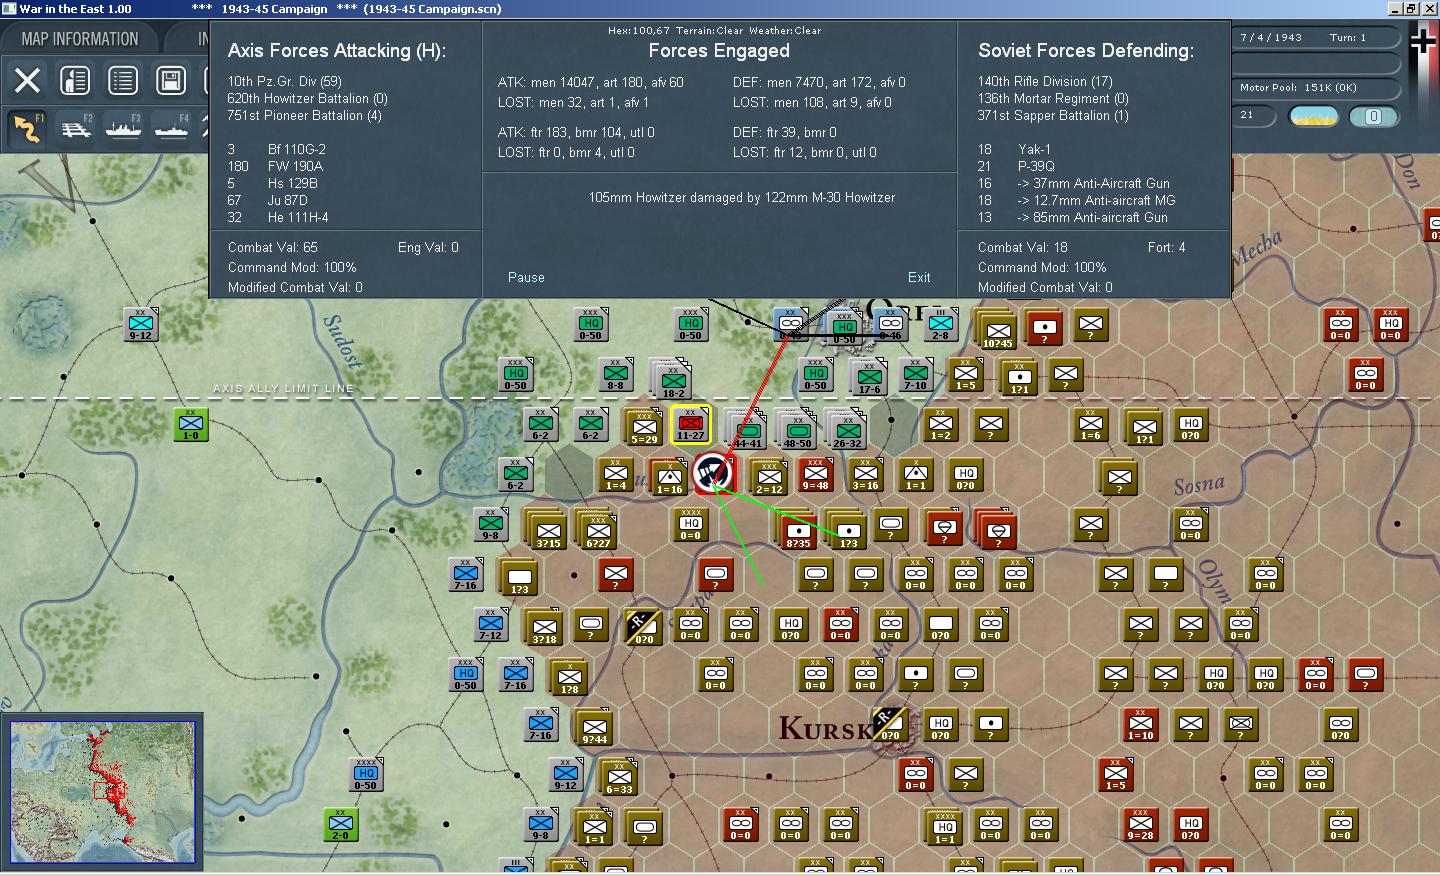Image resolution: width=1440 pixels, height=876 pixels.
Task: Toggle F1 move mode button
Action: [27, 128]
